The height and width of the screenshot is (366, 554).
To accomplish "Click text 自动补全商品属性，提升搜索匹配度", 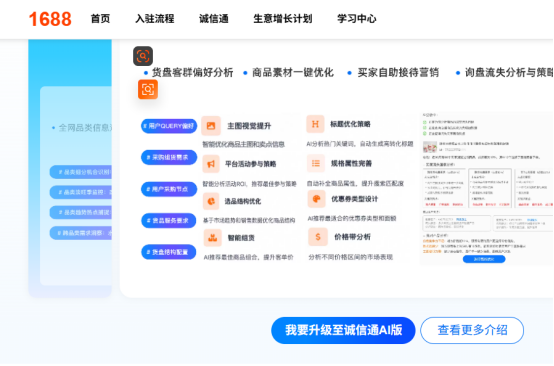I will 355,183.
